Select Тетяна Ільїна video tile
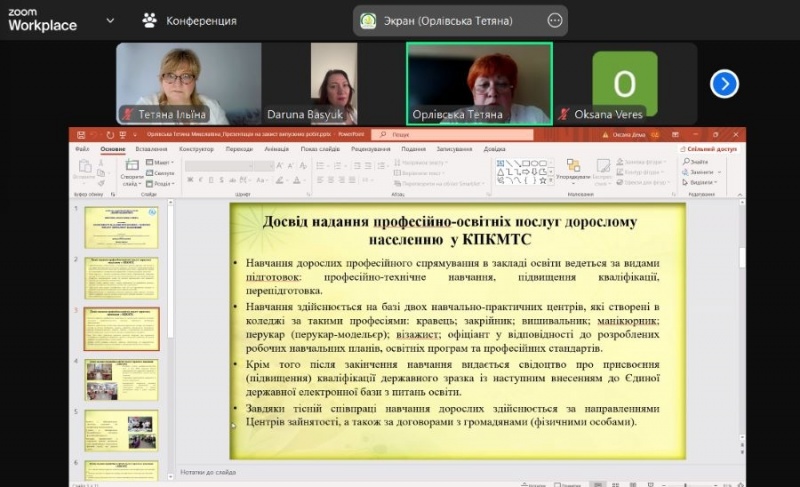800x487 pixels. pos(188,78)
